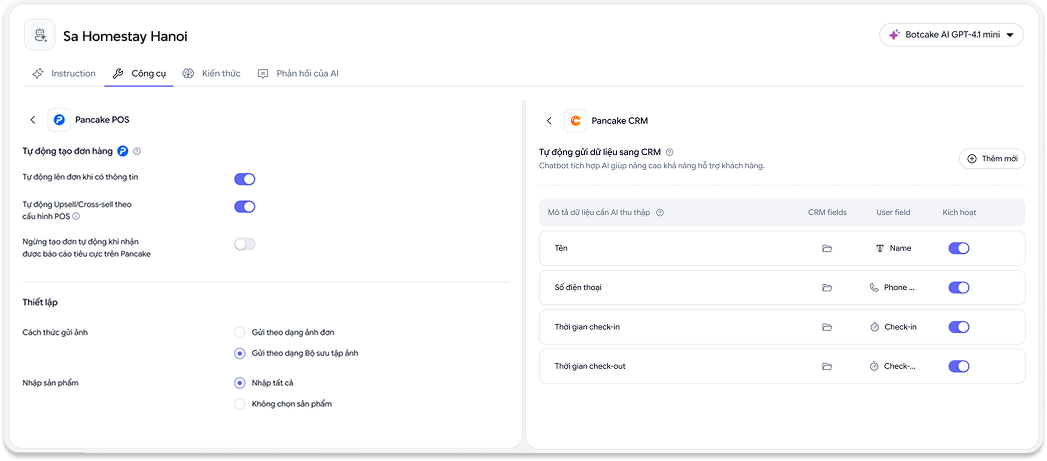Click info icon next to cấu hình POS

[75, 216]
